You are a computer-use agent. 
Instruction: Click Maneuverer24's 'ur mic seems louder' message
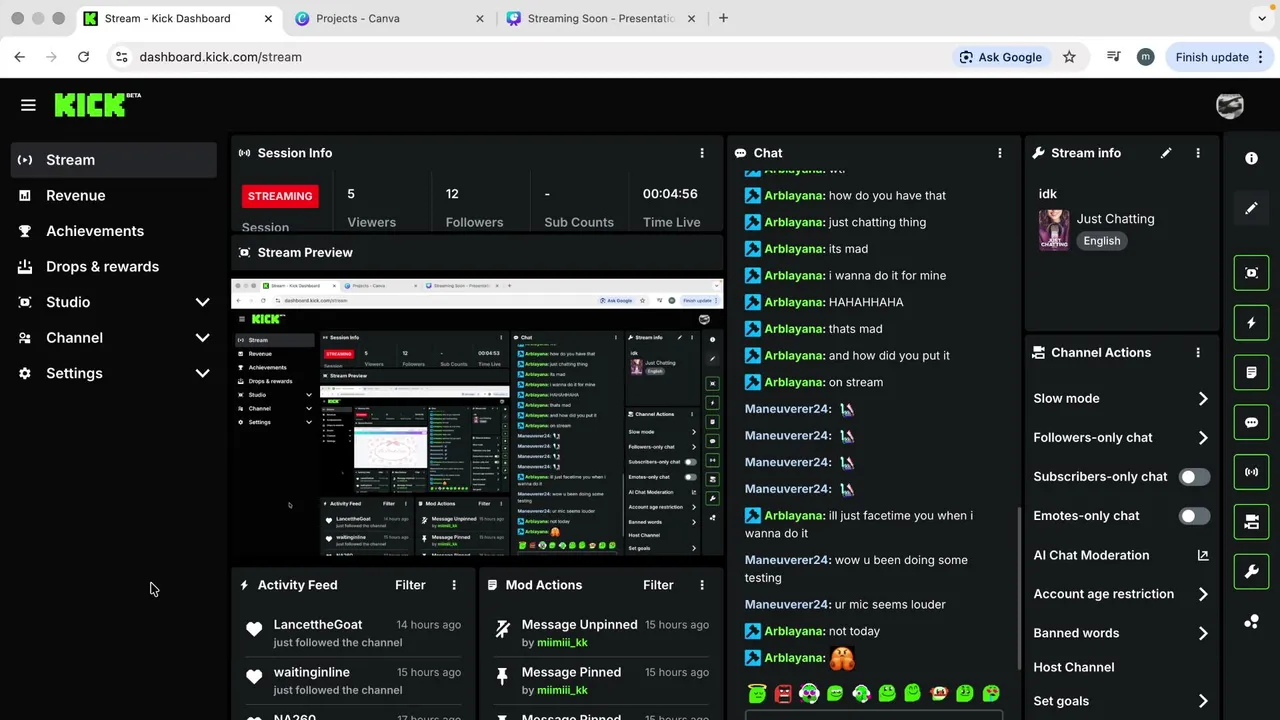[x=845, y=604]
